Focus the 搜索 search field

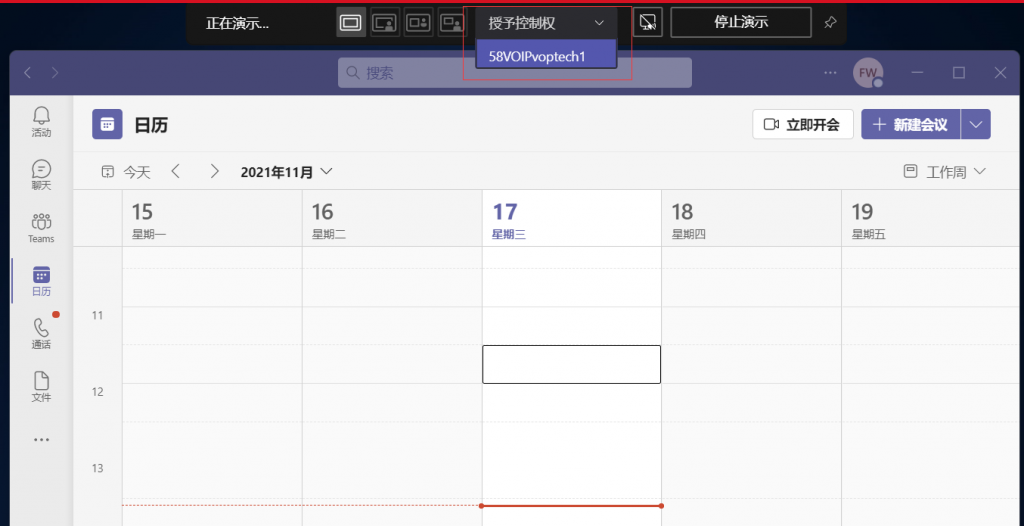tap(515, 73)
